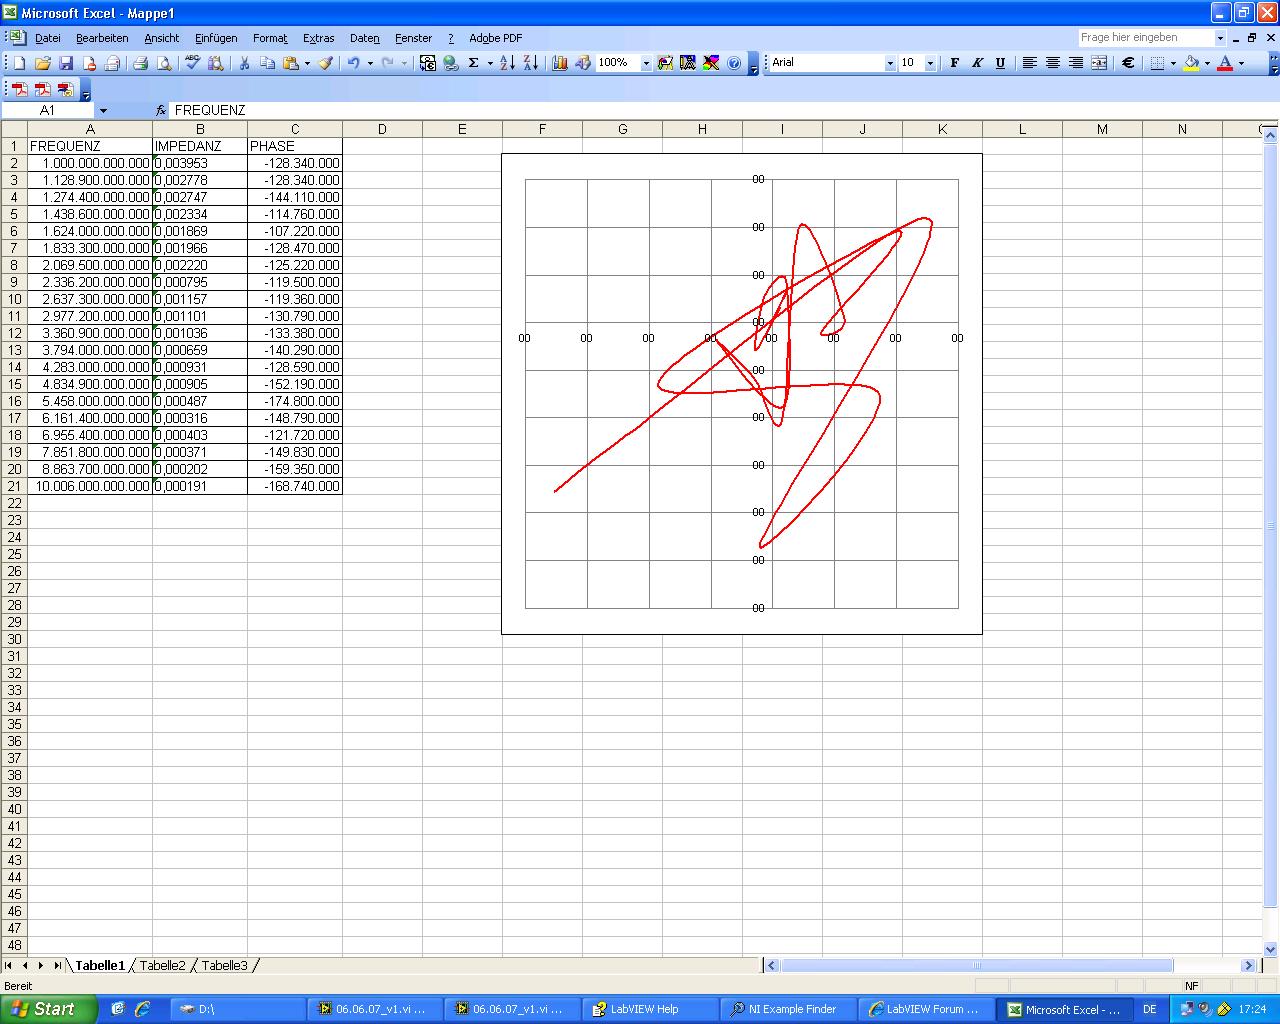1280x1024 pixels.
Task: Open print preview
Action: (164, 63)
